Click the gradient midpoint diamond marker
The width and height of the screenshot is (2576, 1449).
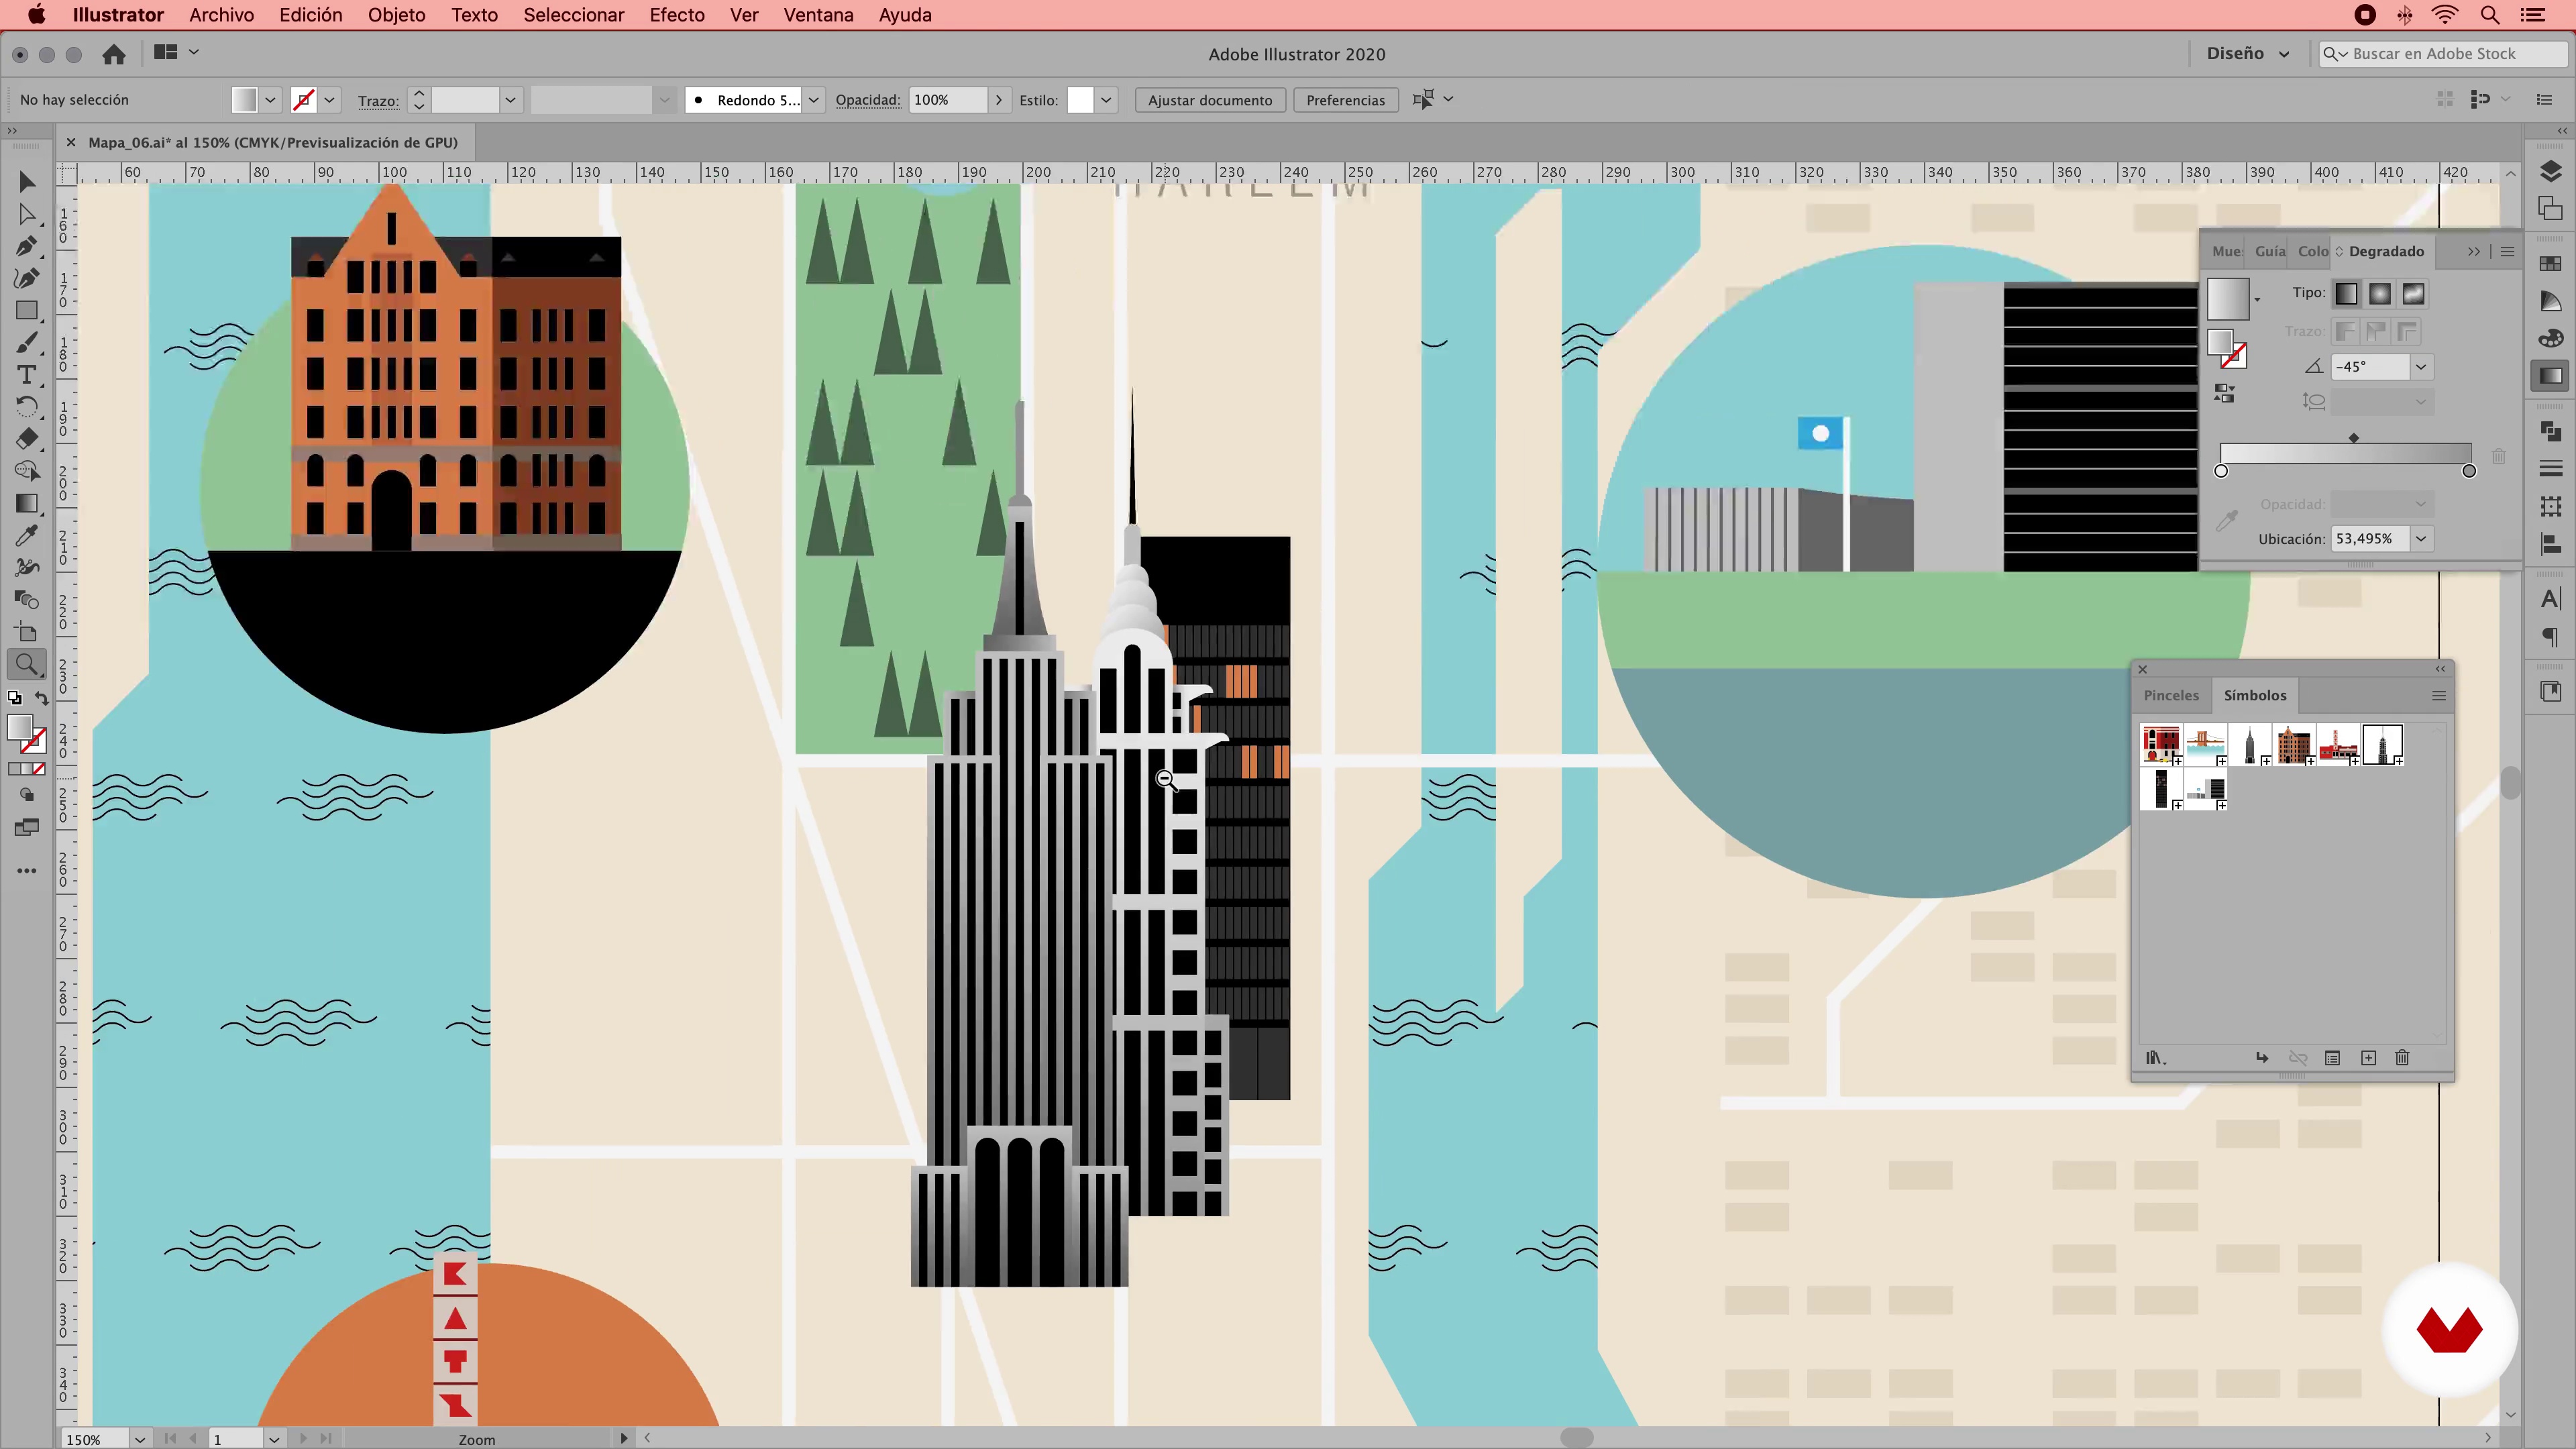[x=2354, y=438]
